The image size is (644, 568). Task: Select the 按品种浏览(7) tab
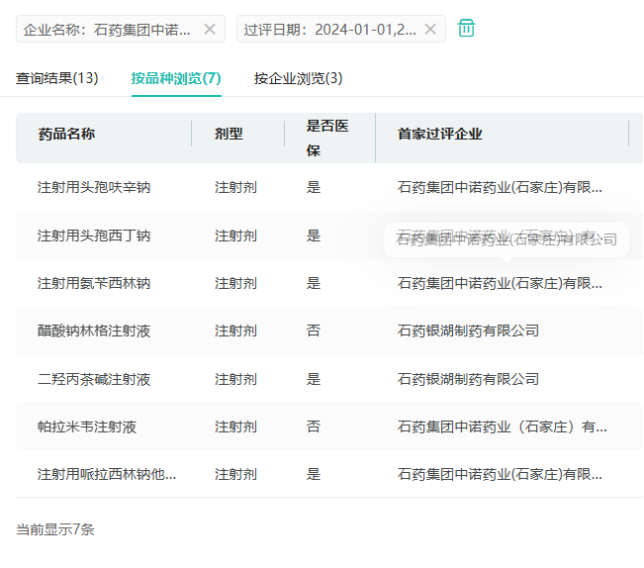pos(176,78)
